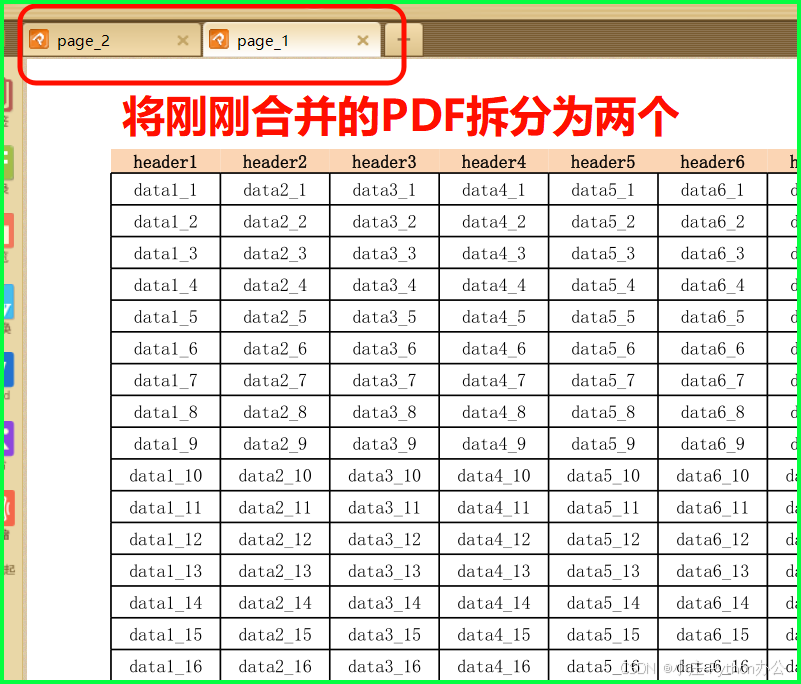The image size is (801, 684).
Task: Click the header1 column heading
Action: [166, 162]
